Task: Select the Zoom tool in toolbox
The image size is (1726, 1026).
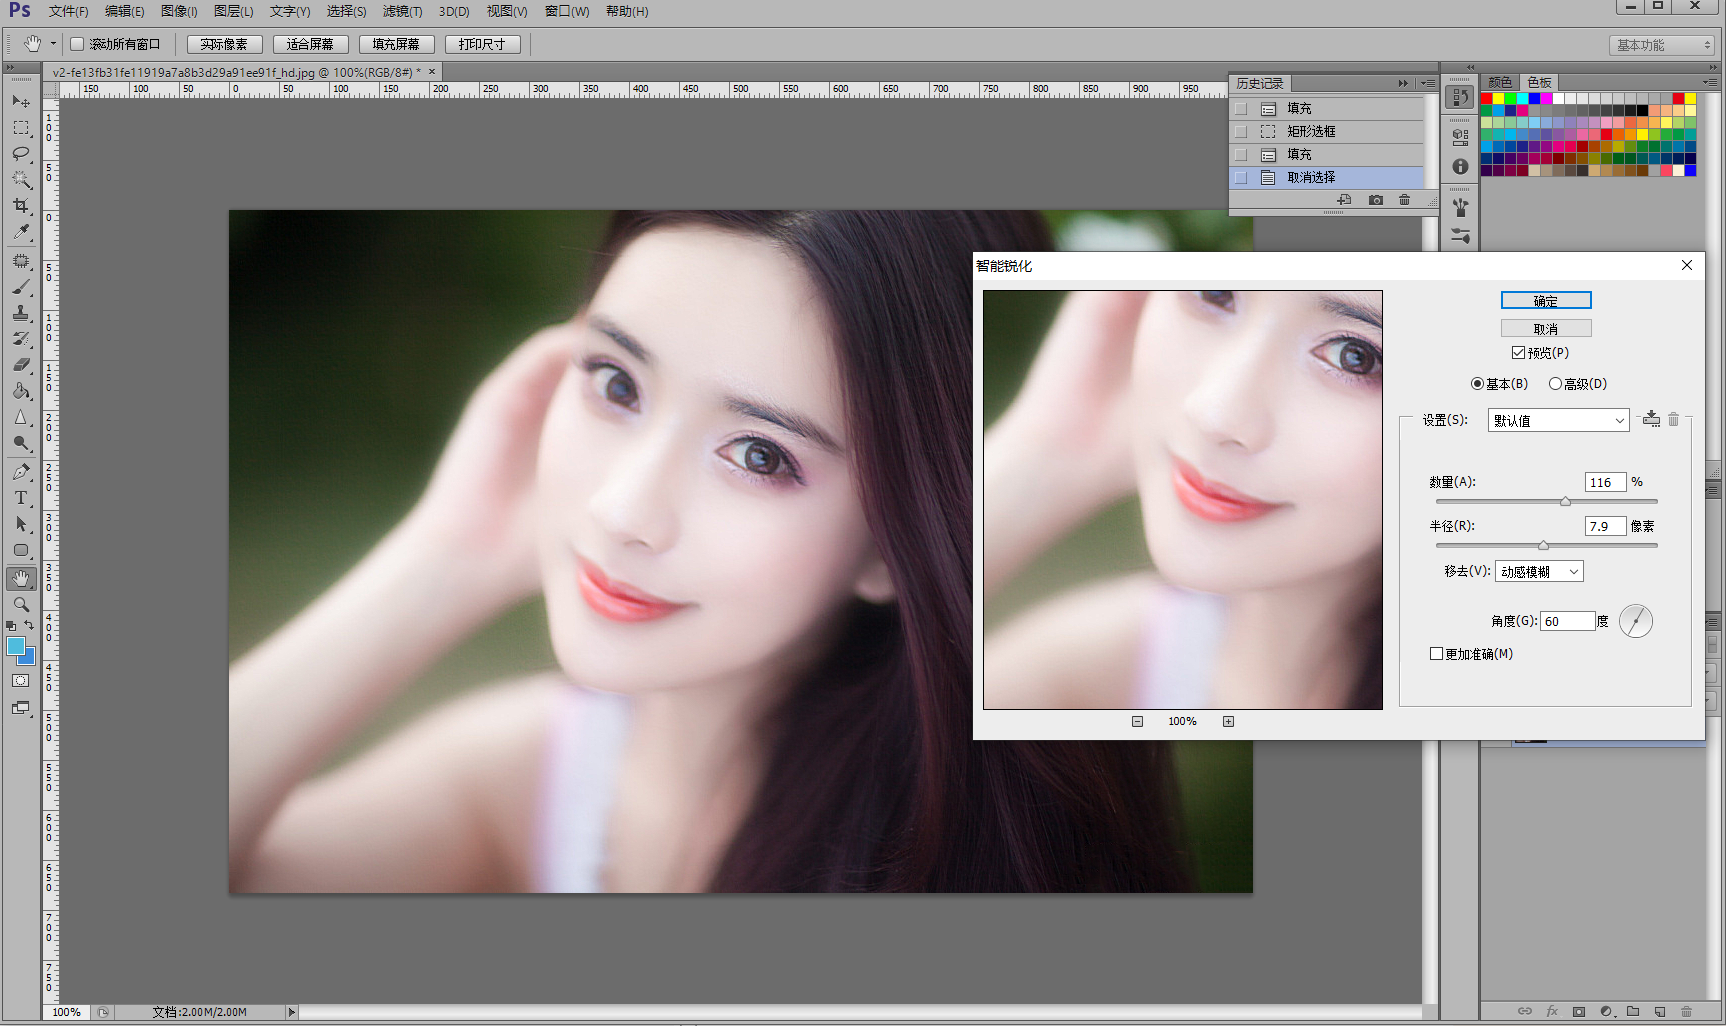Action: [21, 604]
